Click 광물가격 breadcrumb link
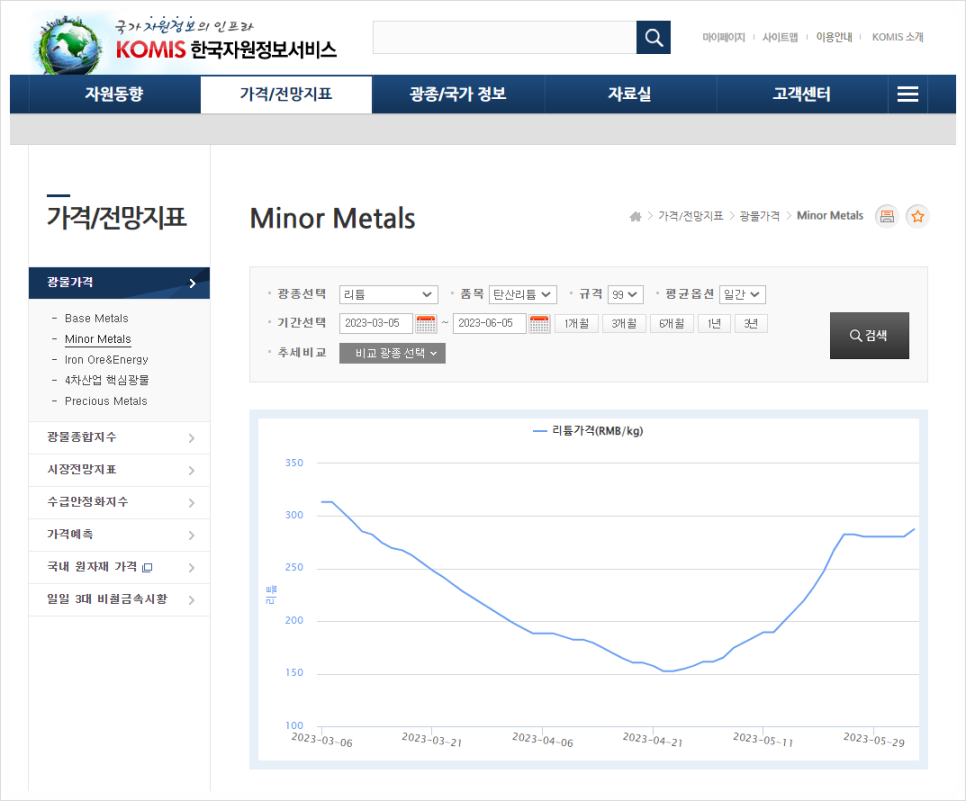The width and height of the screenshot is (966, 801). tap(760, 216)
